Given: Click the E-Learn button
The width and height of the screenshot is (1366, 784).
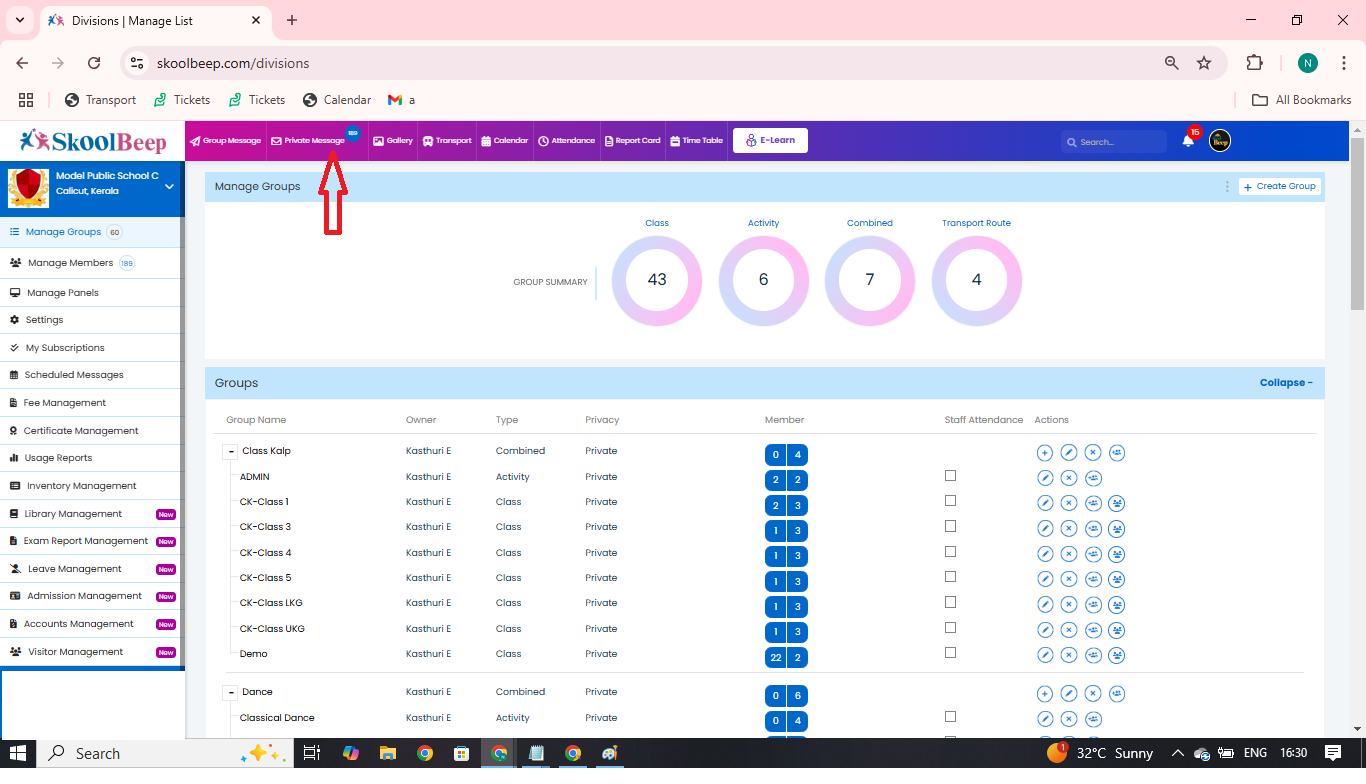Looking at the screenshot, I should coord(770,141).
